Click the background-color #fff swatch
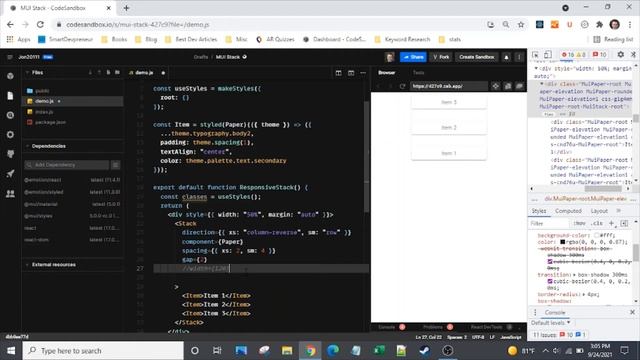 click(x=597, y=236)
